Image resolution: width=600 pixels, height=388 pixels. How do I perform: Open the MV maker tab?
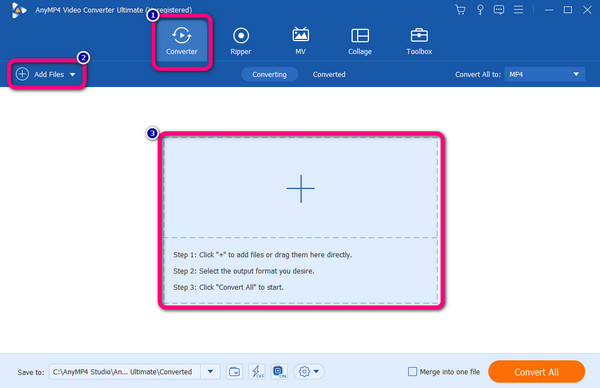pyautogui.click(x=300, y=41)
